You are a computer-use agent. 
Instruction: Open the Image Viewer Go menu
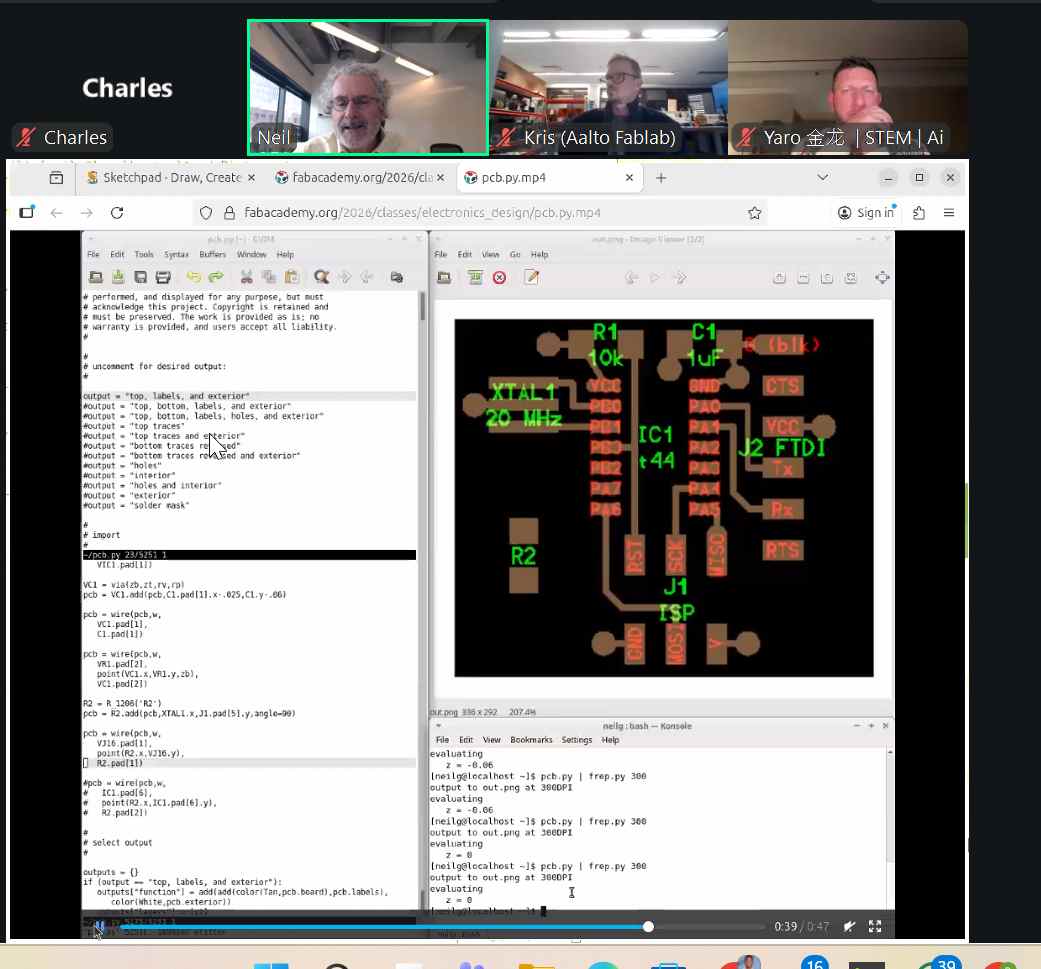pyautogui.click(x=515, y=254)
